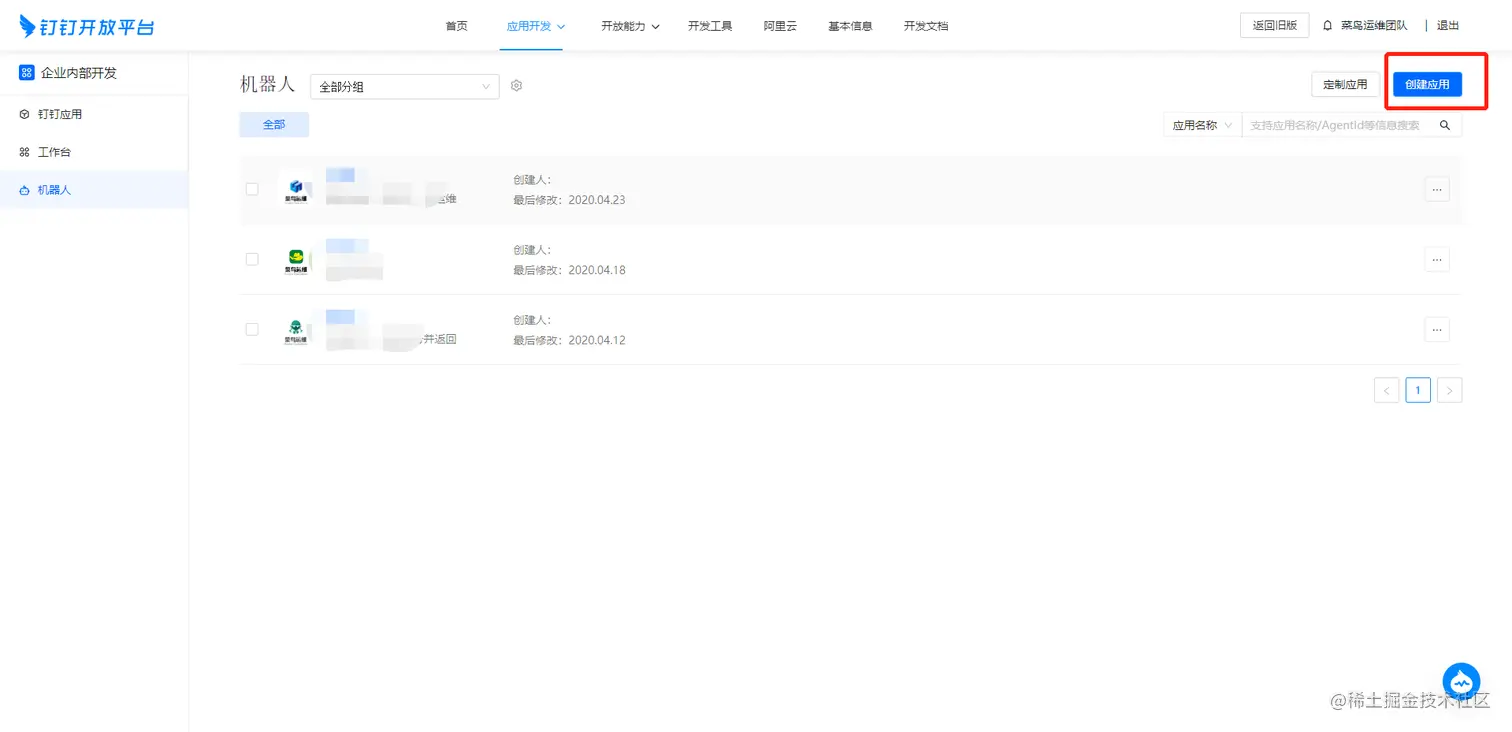Select page 1 in pagination
Screen dimensions: 1512x732
click(1418, 390)
